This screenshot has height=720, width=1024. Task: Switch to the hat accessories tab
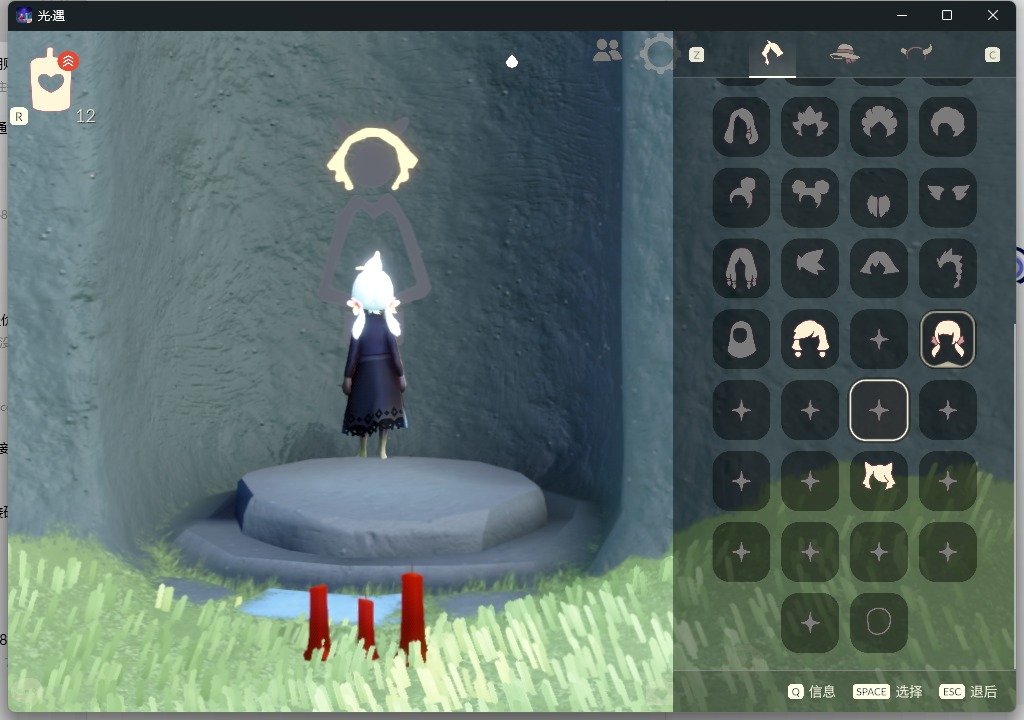(x=844, y=54)
